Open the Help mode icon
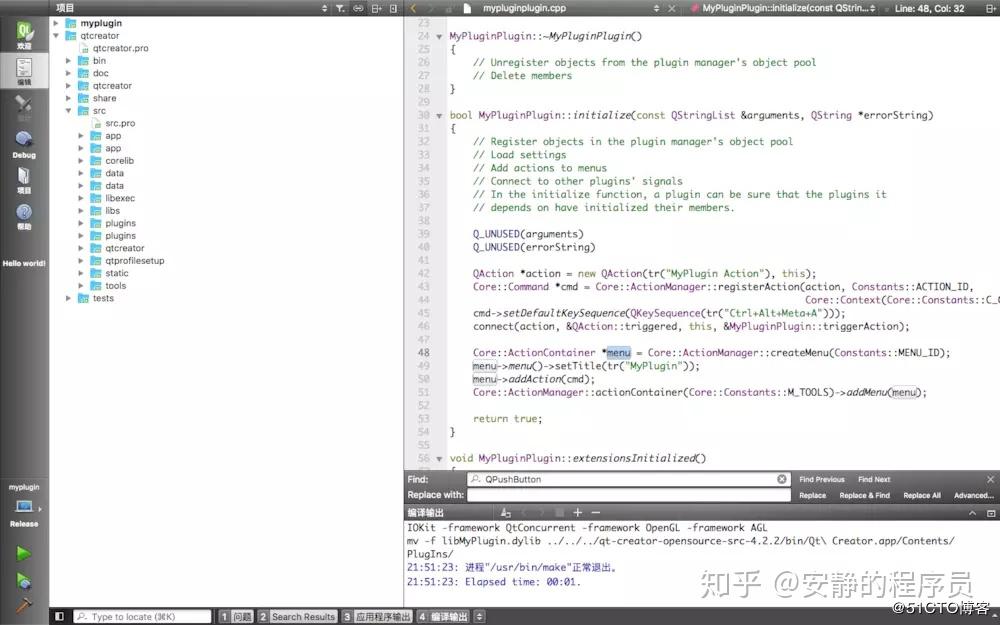Viewport: 1000px width, 625px height. (x=24, y=216)
